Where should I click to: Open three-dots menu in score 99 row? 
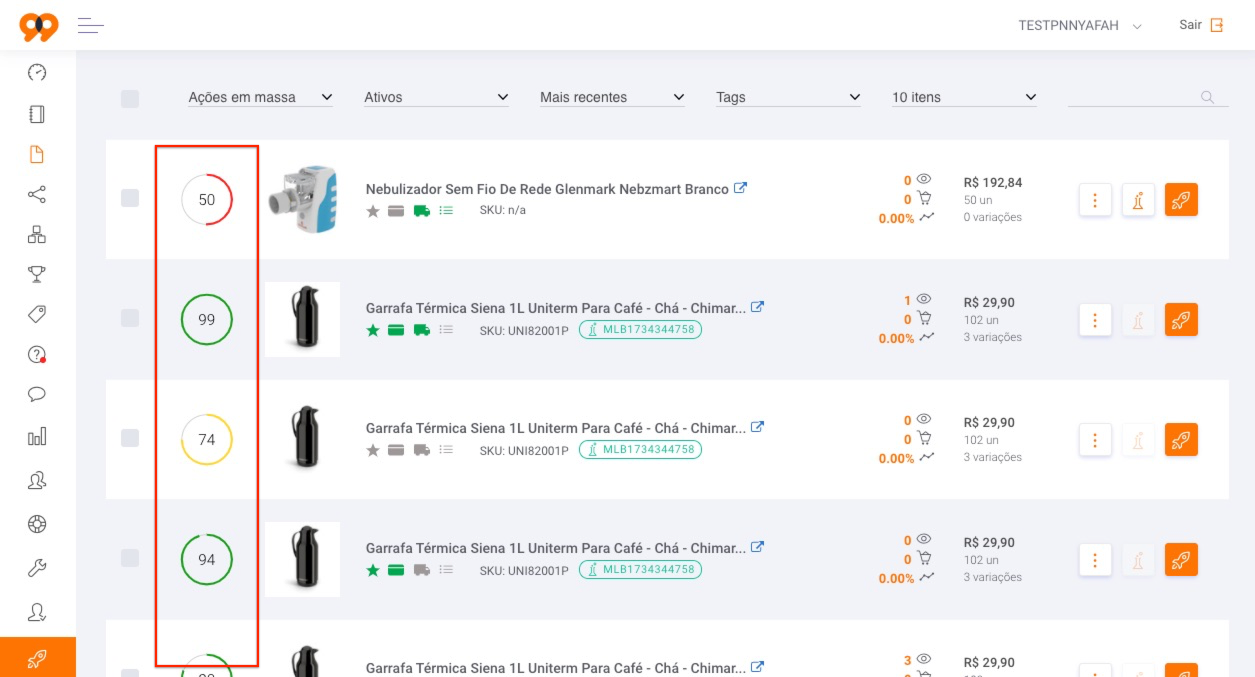pyautogui.click(x=1096, y=320)
